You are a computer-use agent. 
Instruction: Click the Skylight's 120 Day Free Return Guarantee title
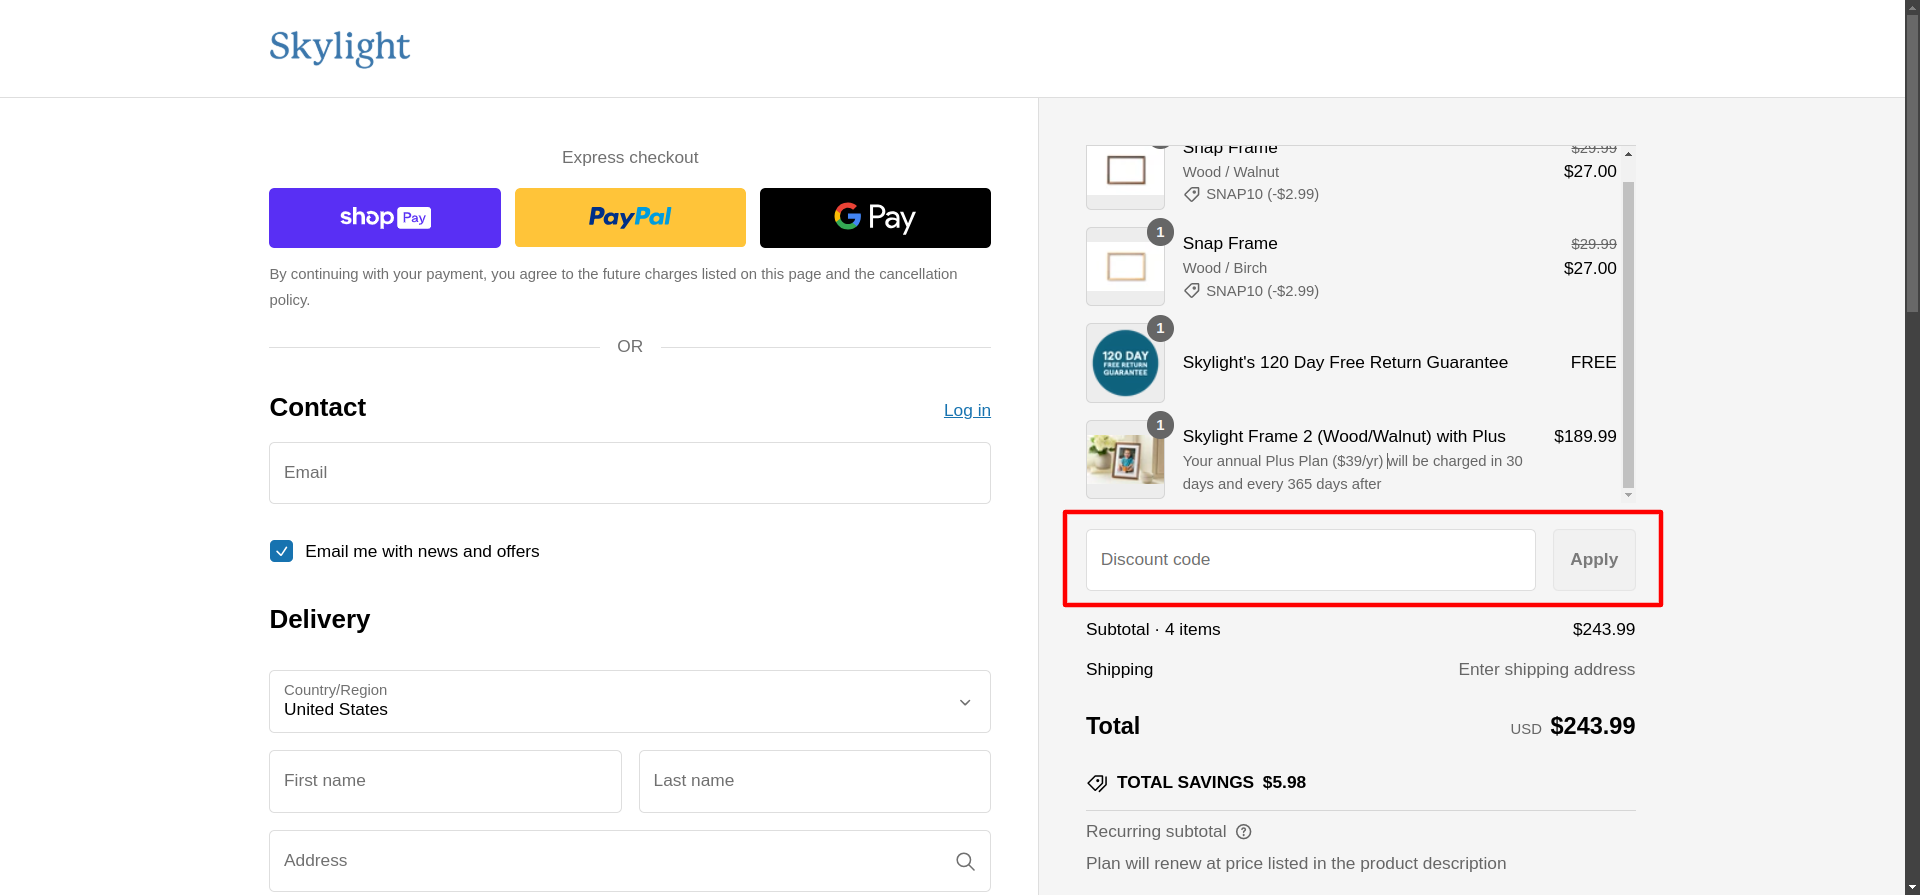click(x=1345, y=363)
